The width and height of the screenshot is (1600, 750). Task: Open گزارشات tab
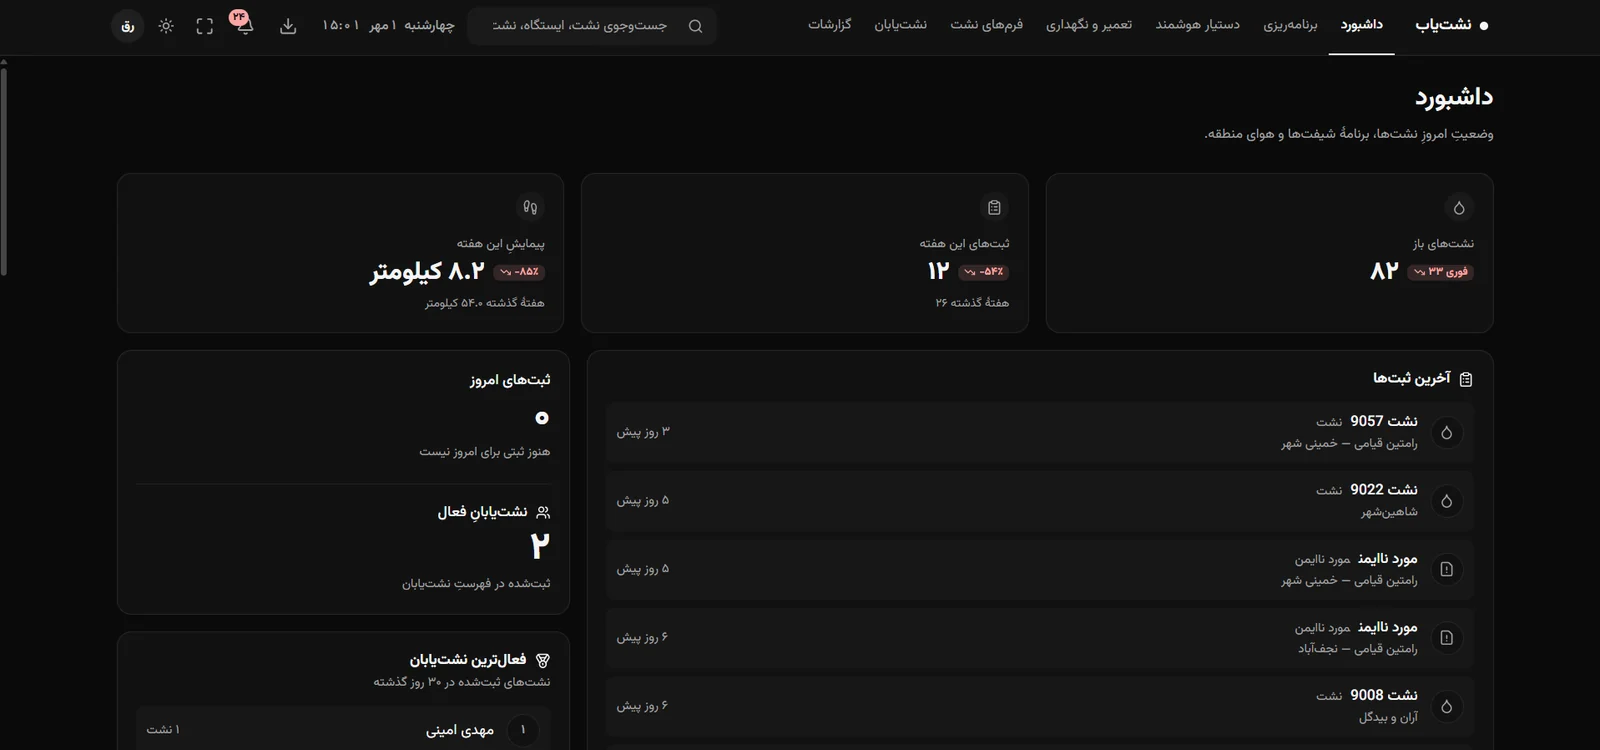(x=830, y=25)
